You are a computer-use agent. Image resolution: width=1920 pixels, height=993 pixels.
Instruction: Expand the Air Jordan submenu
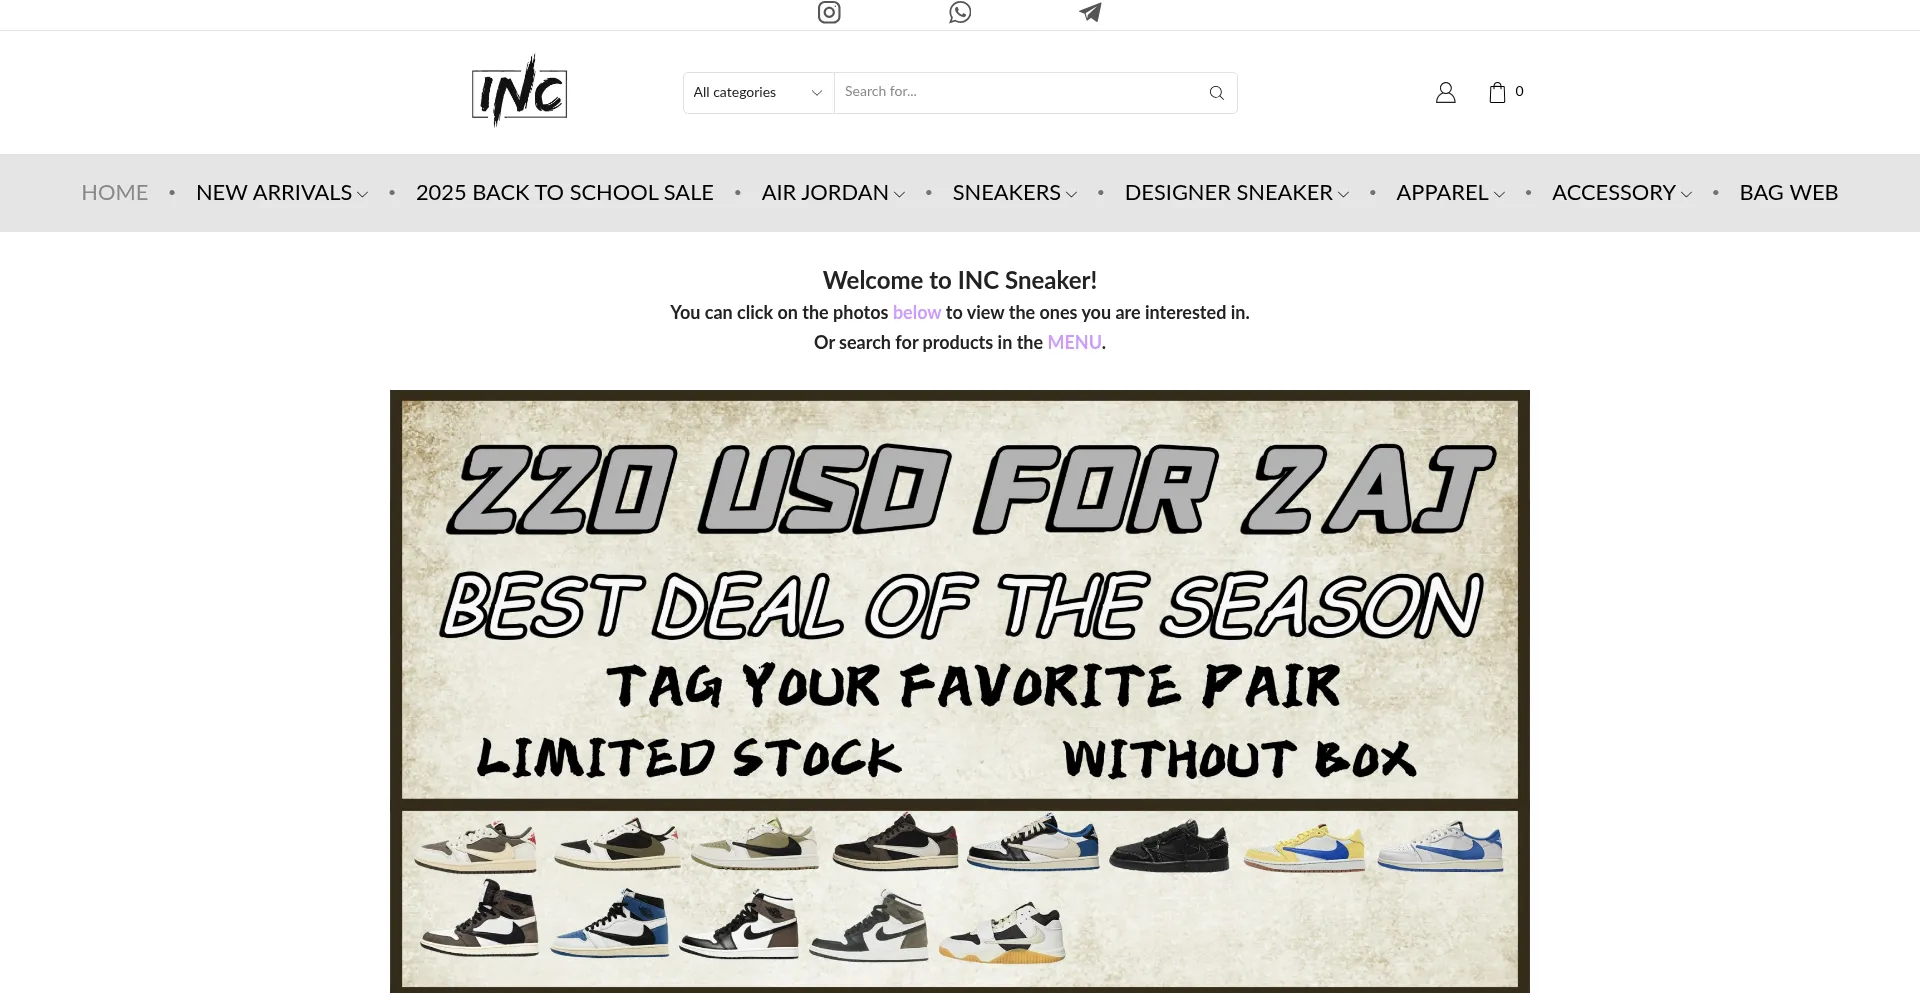[899, 194]
